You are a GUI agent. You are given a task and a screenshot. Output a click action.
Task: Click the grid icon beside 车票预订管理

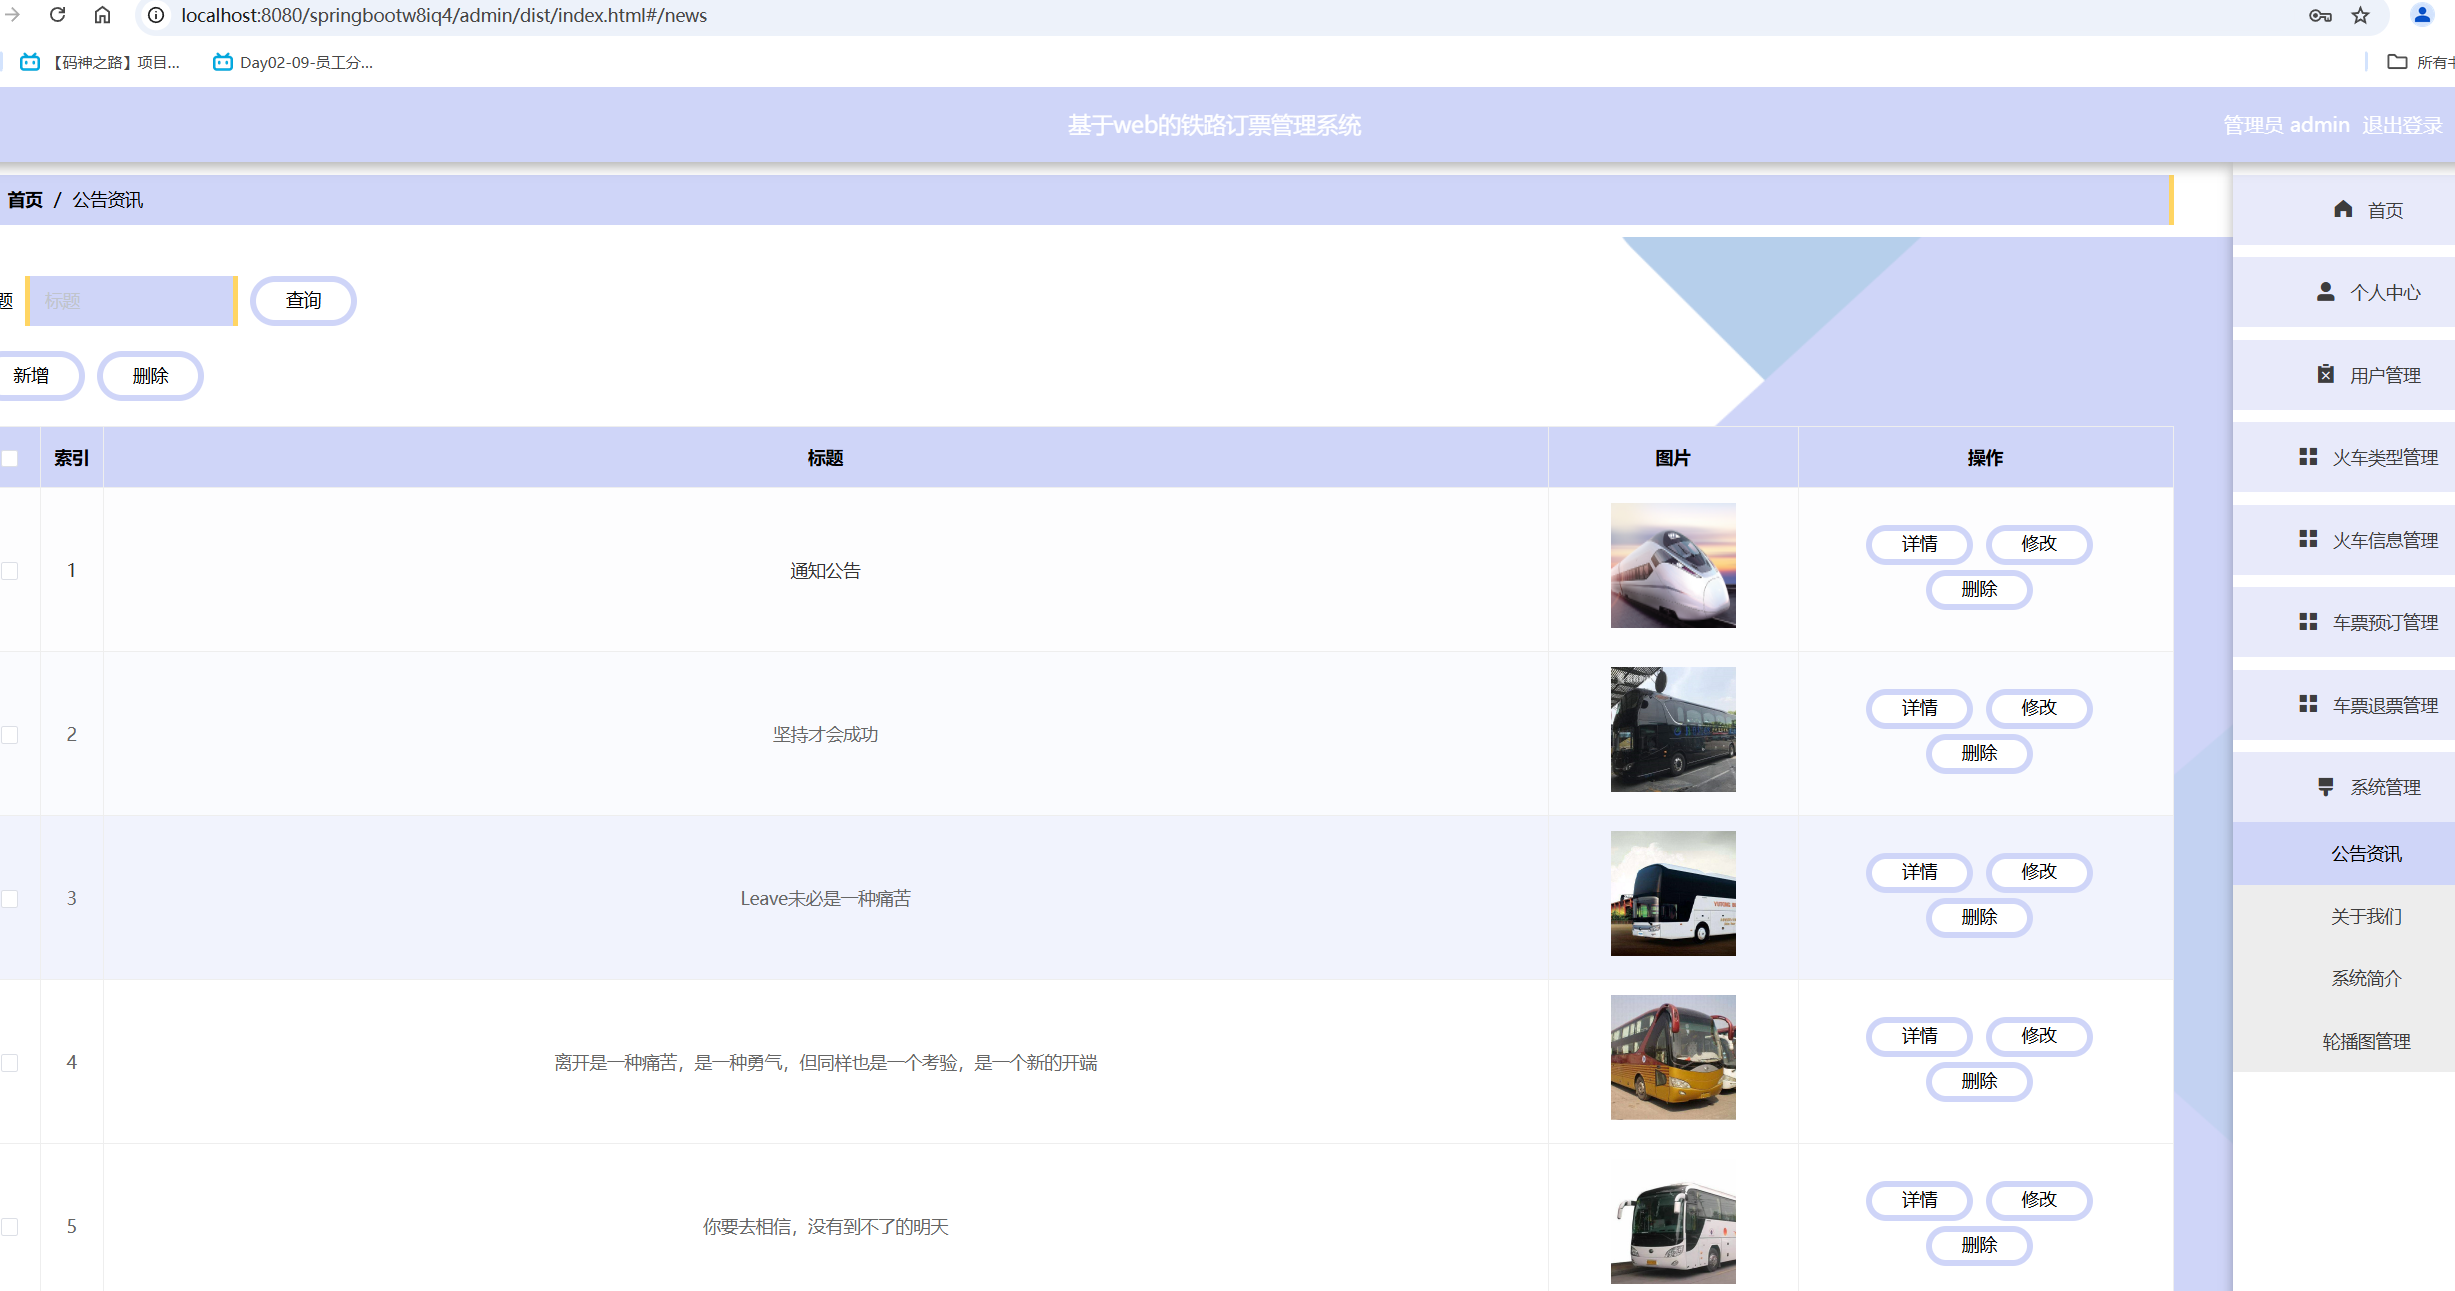[2308, 622]
